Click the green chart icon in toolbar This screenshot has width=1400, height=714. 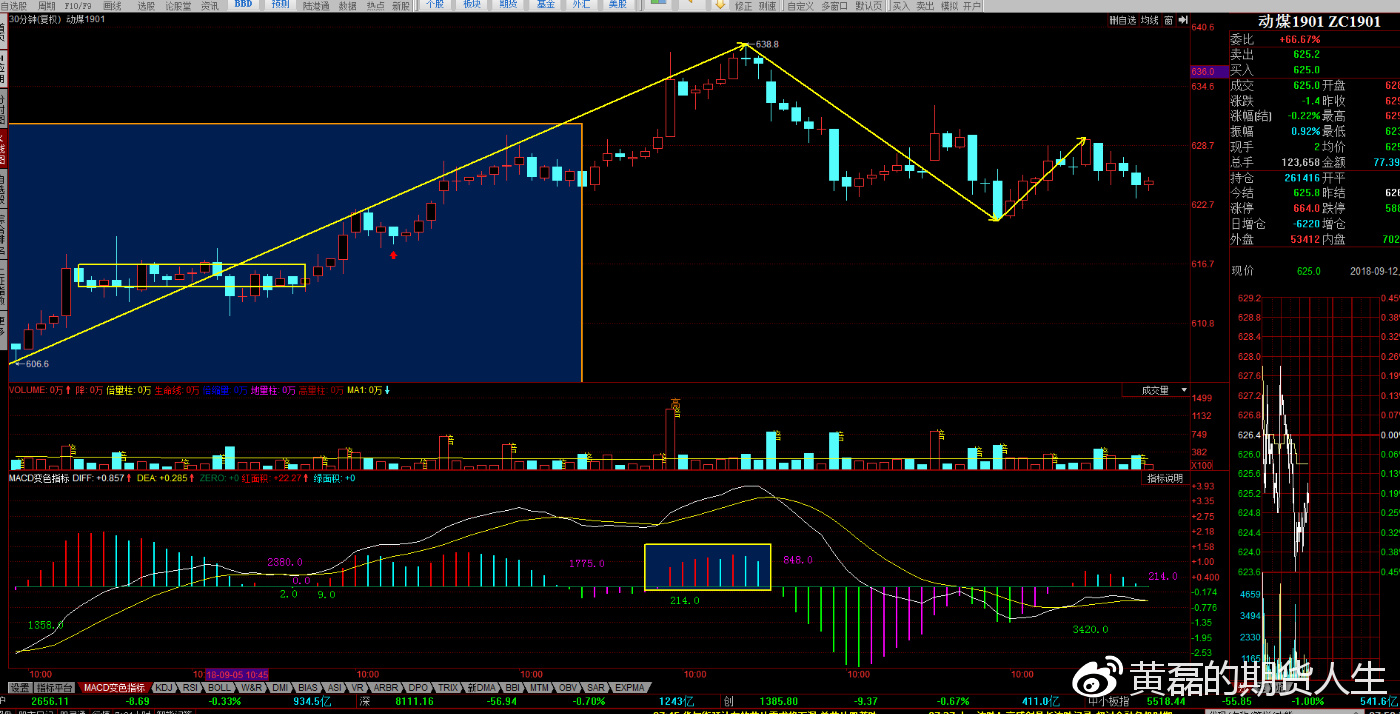pos(657,5)
